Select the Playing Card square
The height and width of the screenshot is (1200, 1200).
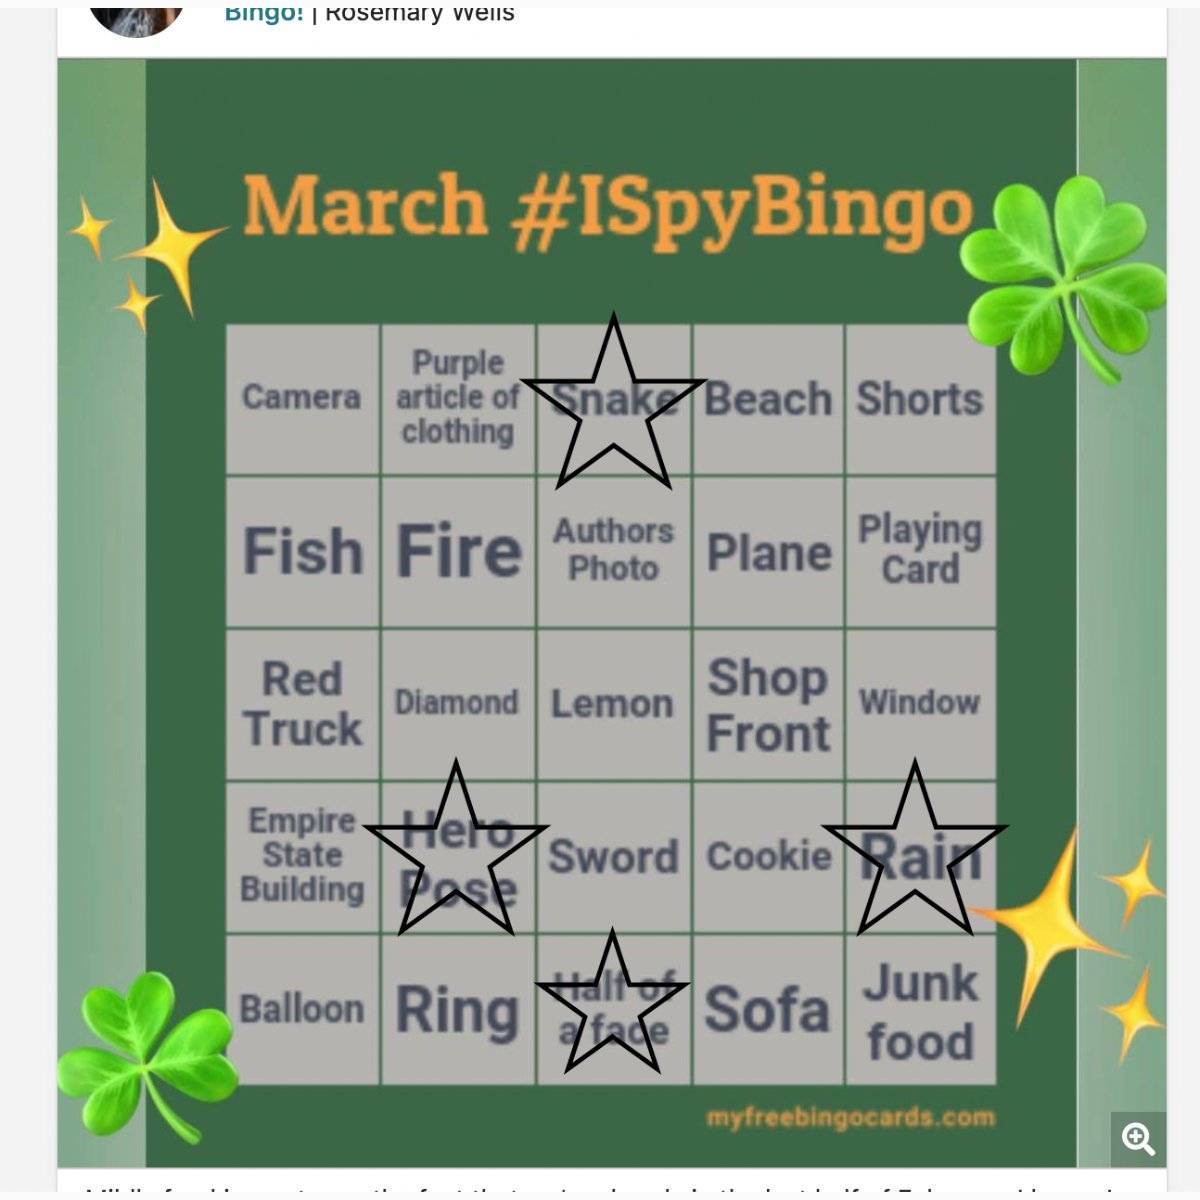click(x=920, y=550)
